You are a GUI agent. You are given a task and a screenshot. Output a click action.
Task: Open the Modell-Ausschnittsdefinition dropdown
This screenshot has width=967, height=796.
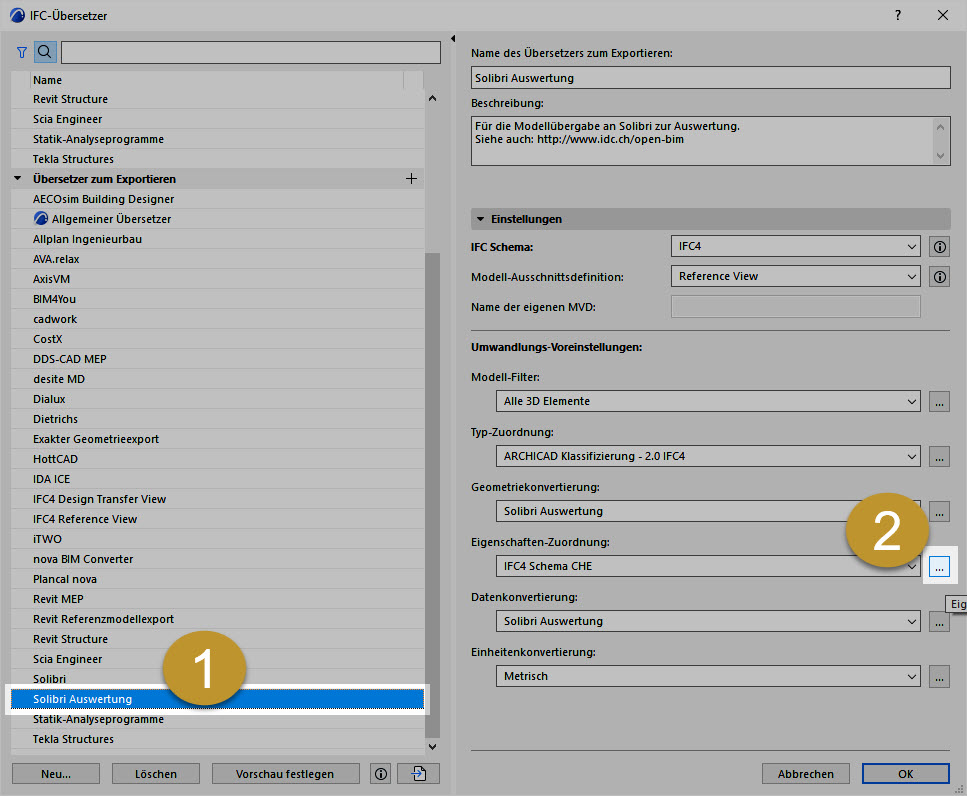tap(796, 277)
